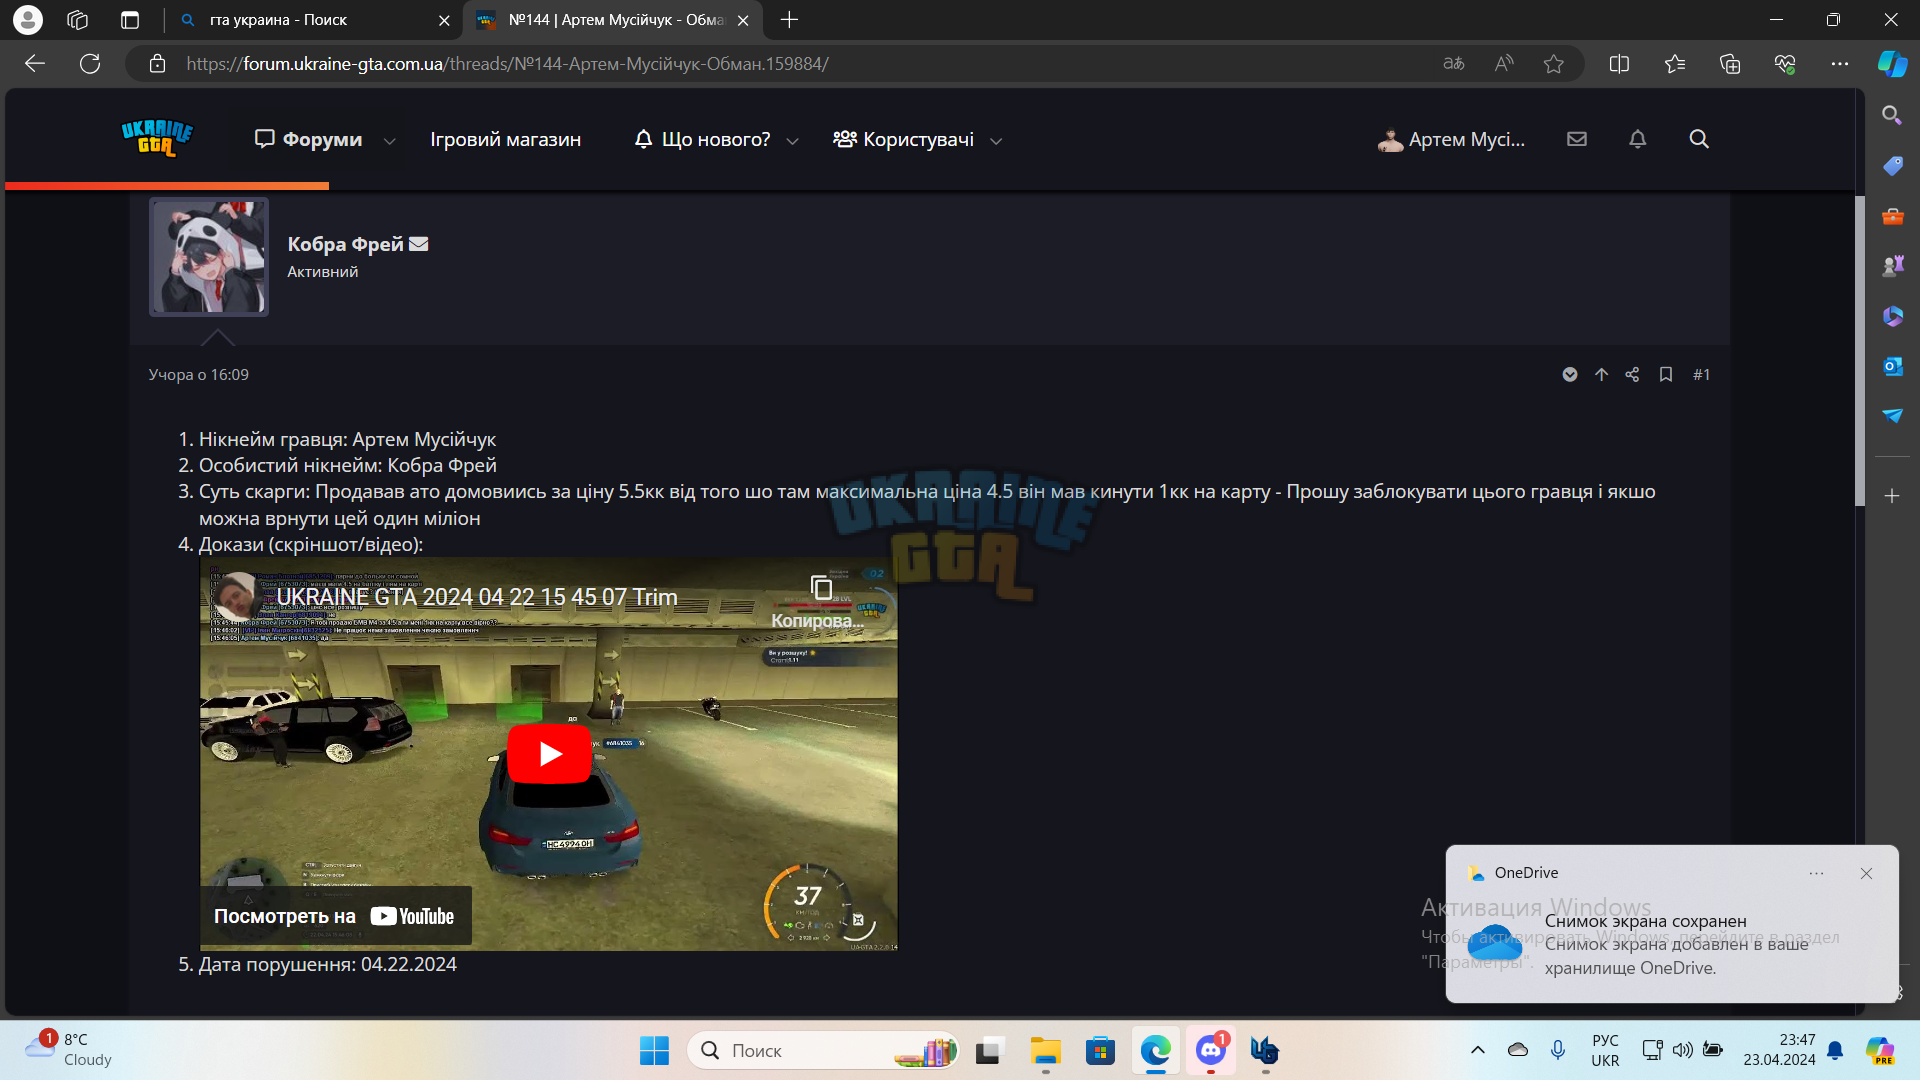Refresh the current page
The height and width of the screenshot is (1080, 1920).
pyautogui.click(x=90, y=64)
